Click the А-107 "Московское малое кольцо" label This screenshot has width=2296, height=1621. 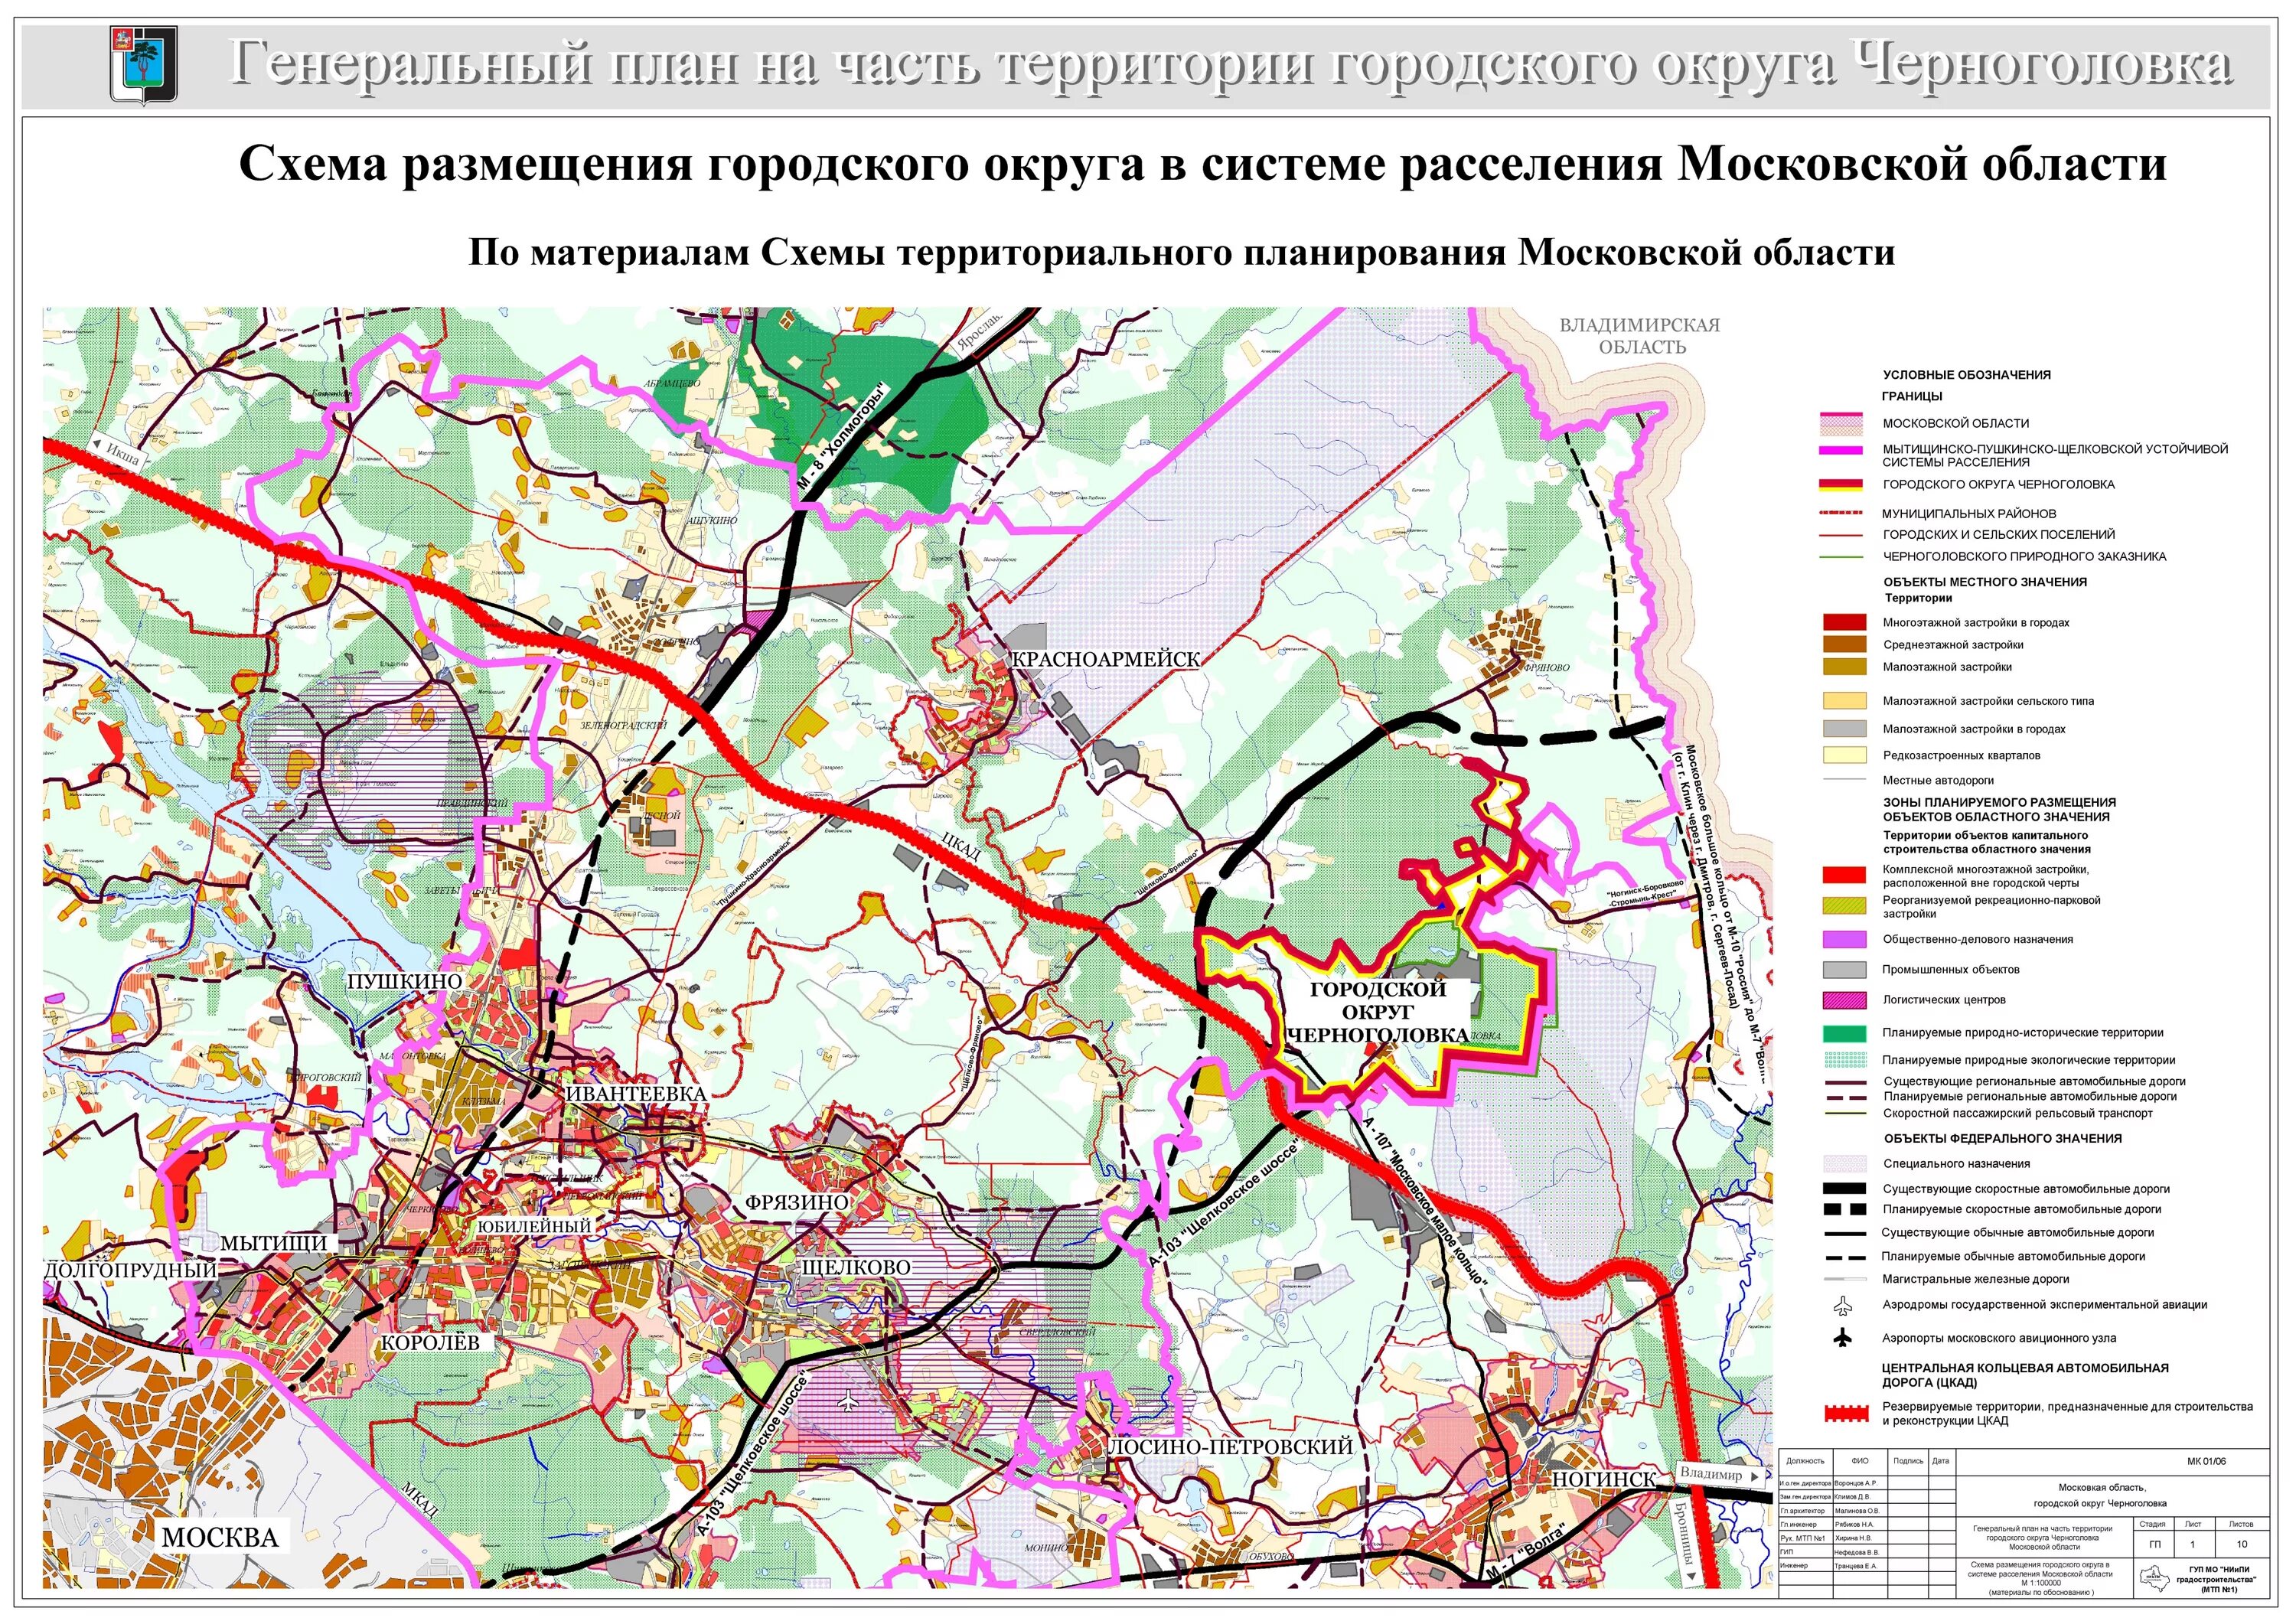pos(1424,1202)
